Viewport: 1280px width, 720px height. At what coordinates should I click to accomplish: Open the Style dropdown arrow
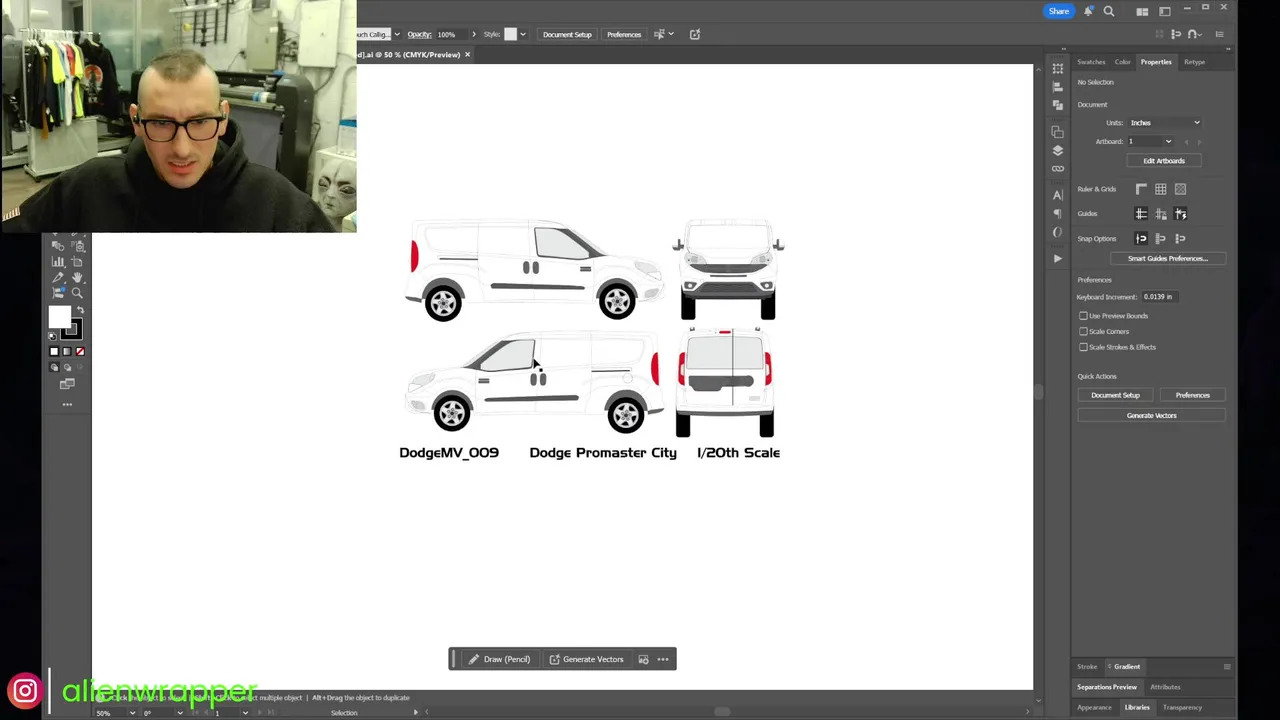point(522,35)
